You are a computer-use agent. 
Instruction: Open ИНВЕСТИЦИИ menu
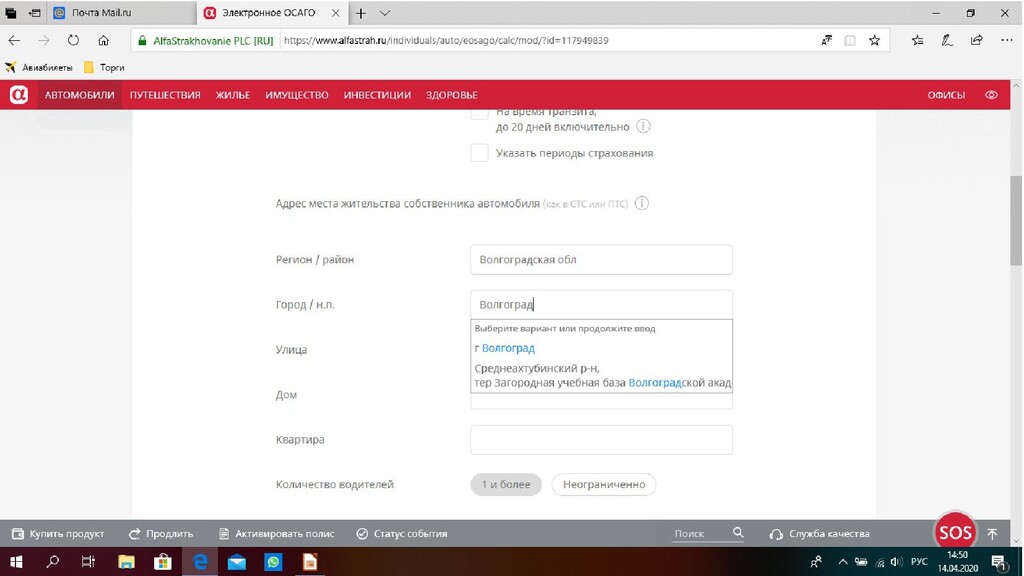pos(377,95)
